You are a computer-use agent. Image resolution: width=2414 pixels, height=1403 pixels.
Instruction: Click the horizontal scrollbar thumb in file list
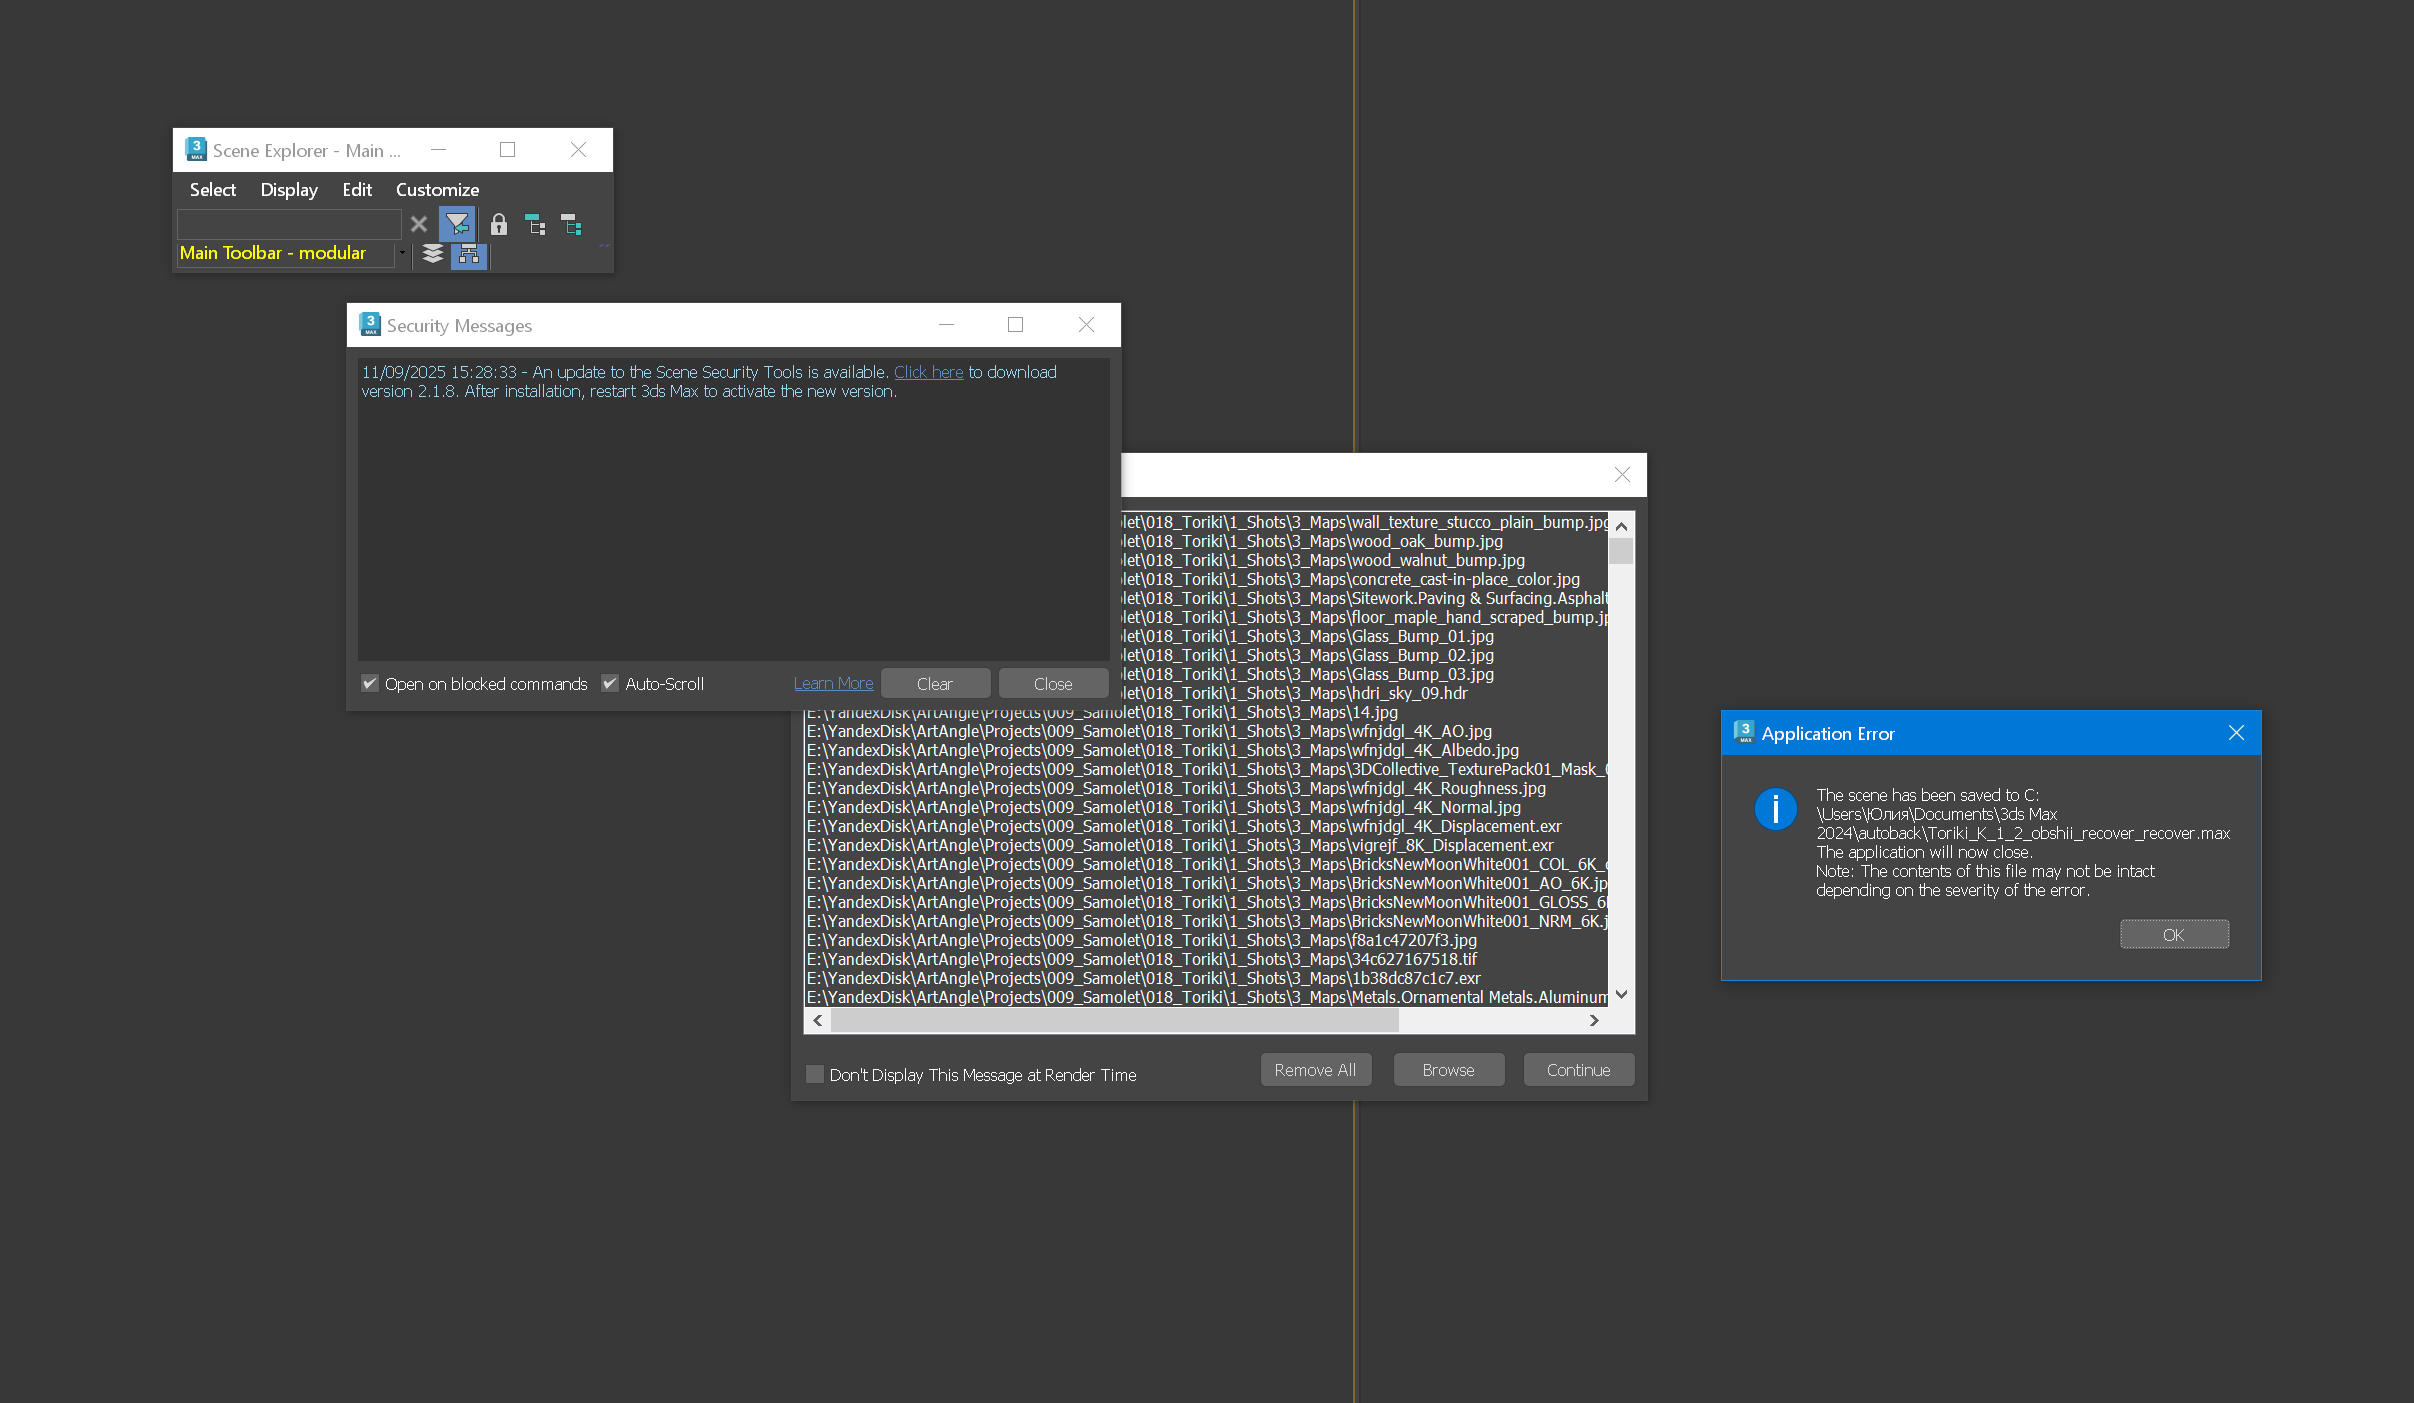pos(1113,1020)
